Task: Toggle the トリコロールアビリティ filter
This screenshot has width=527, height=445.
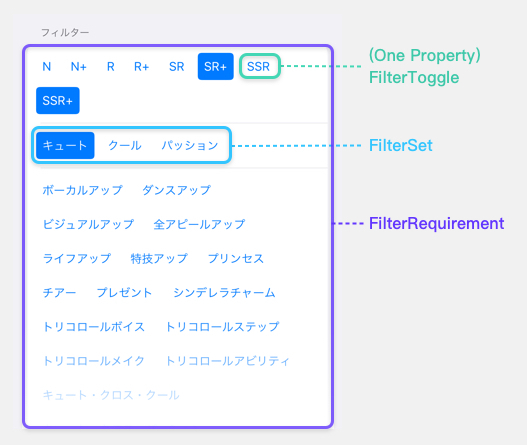Action: (x=227, y=361)
